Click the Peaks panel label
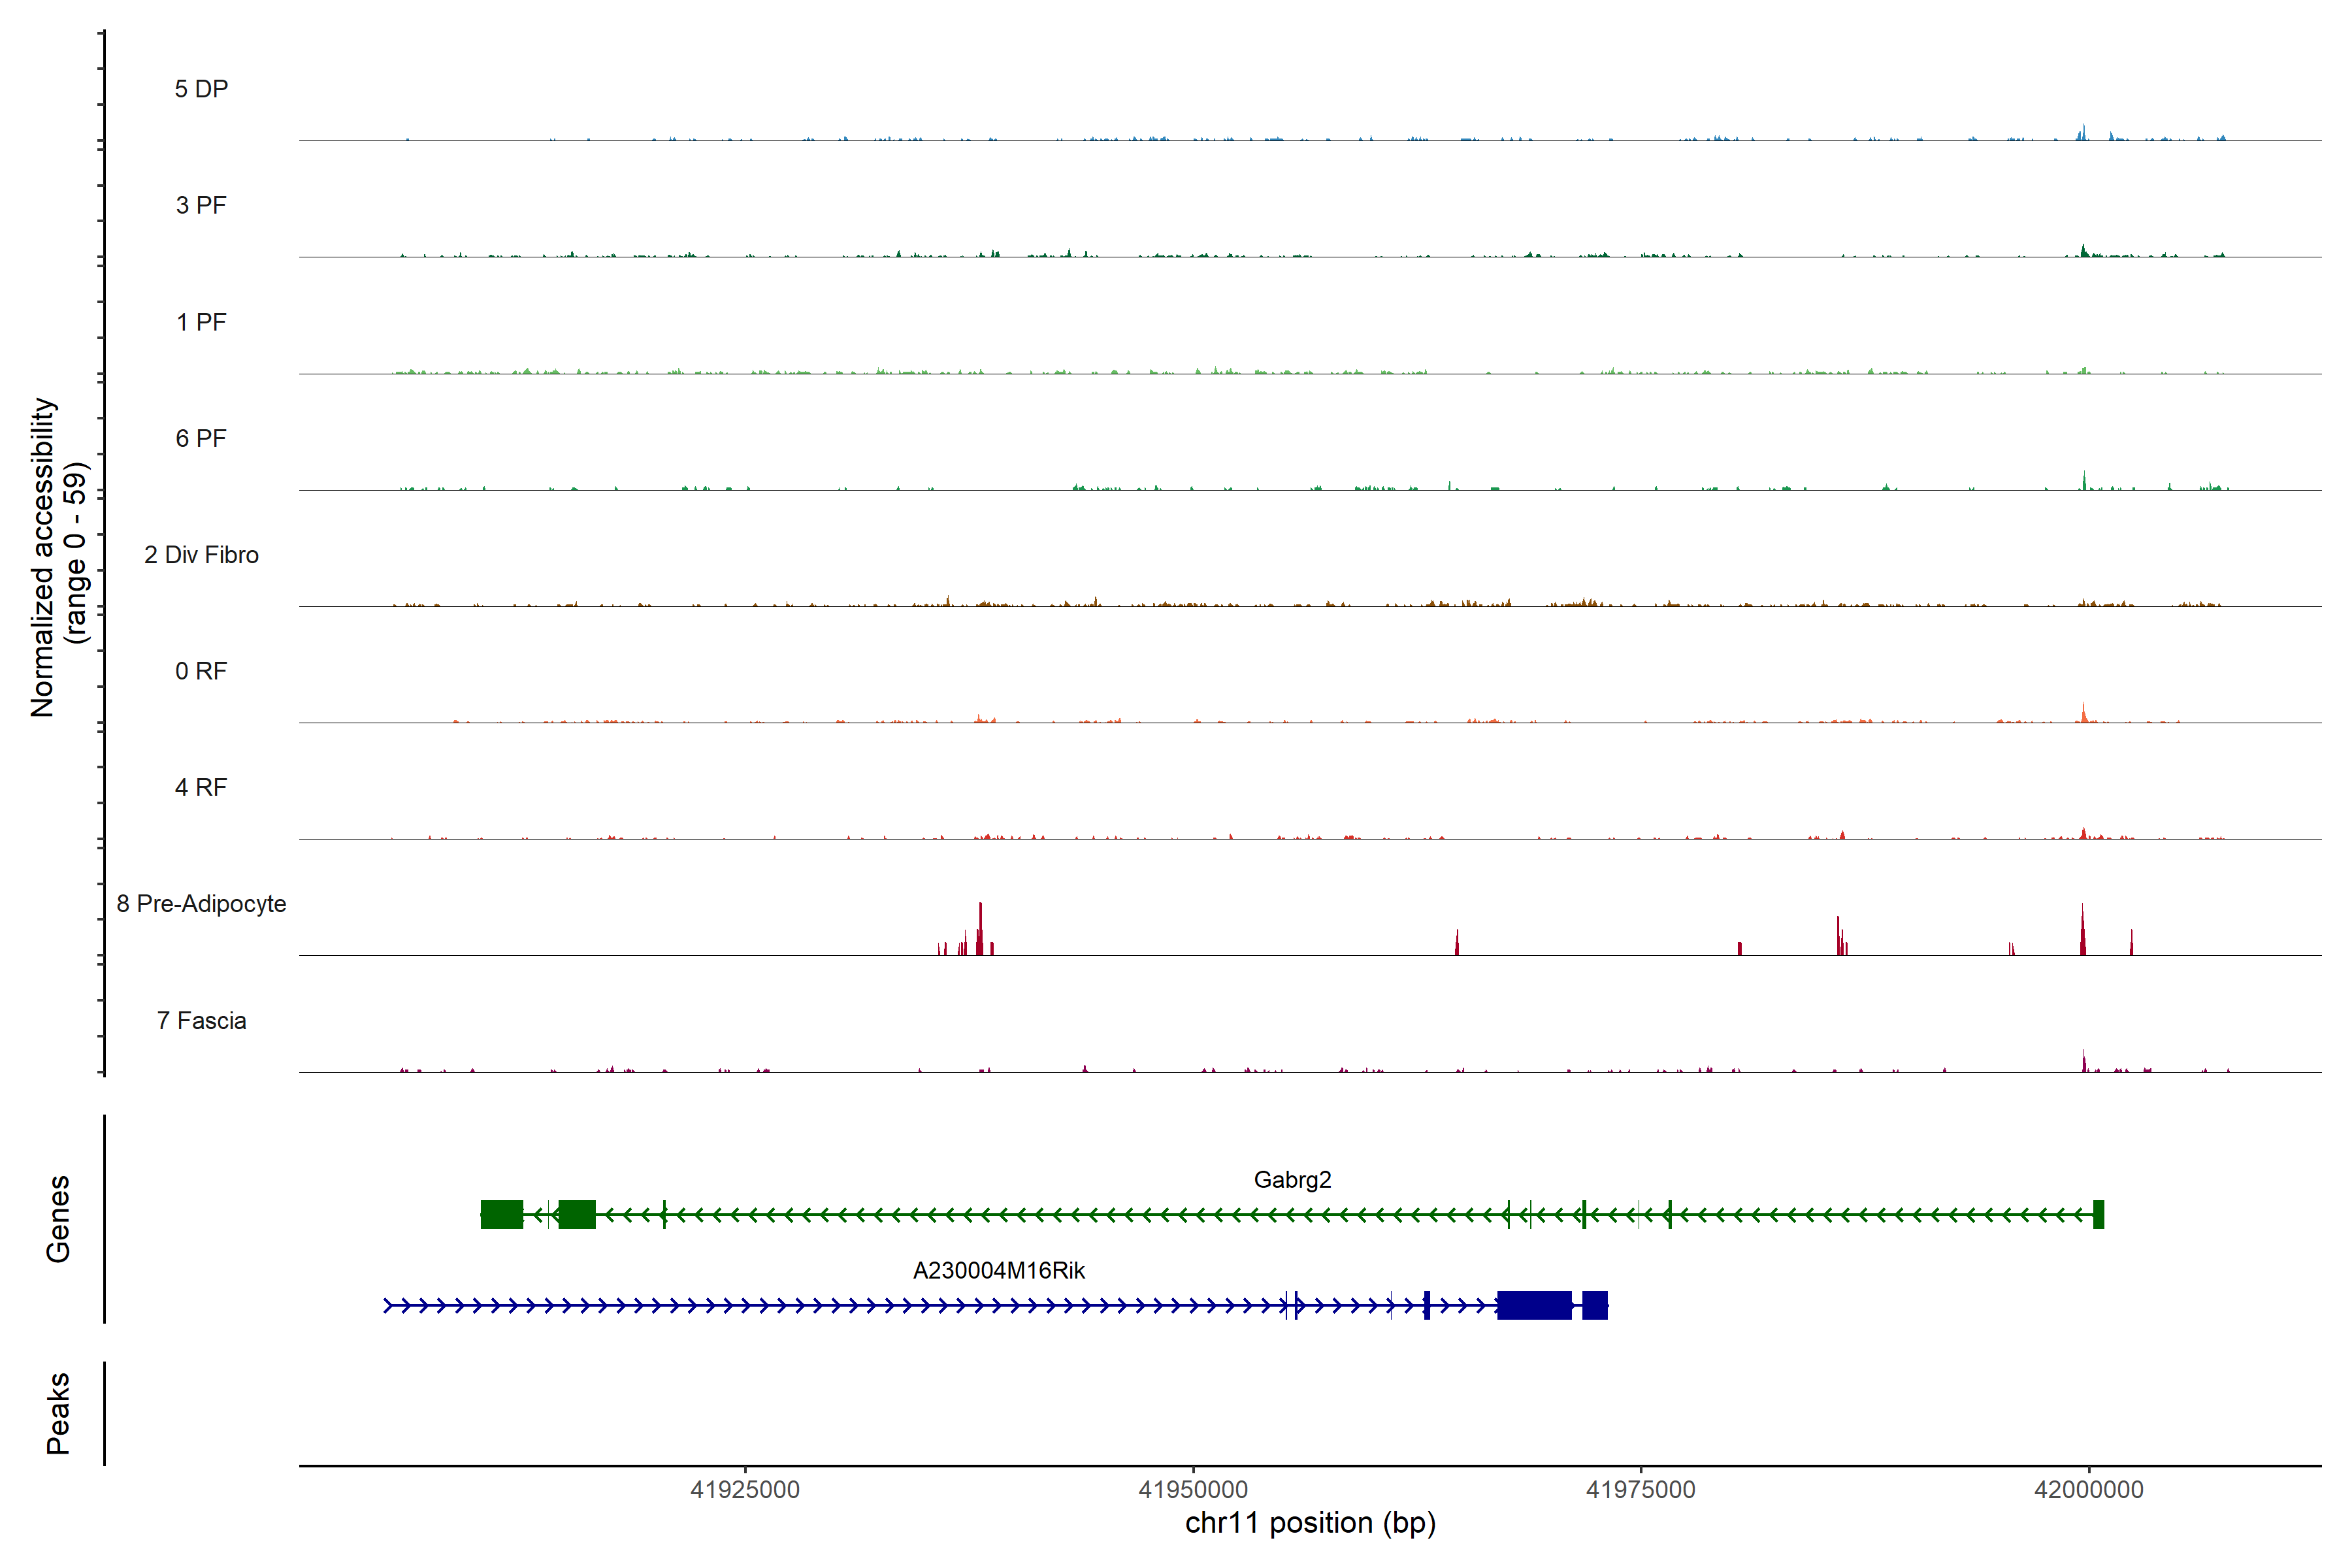This screenshot has width=2352, height=1568. point(58,1413)
